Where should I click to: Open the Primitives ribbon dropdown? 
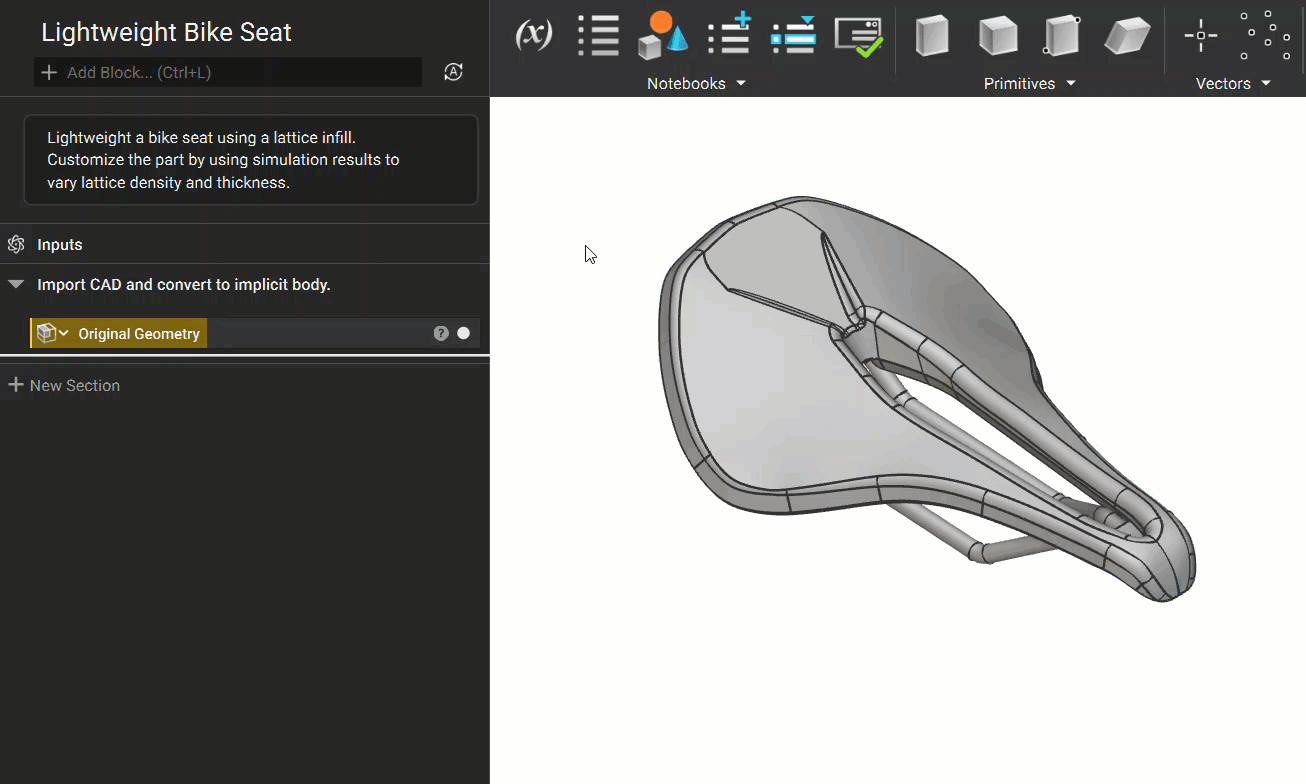pyautogui.click(x=1029, y=84)
